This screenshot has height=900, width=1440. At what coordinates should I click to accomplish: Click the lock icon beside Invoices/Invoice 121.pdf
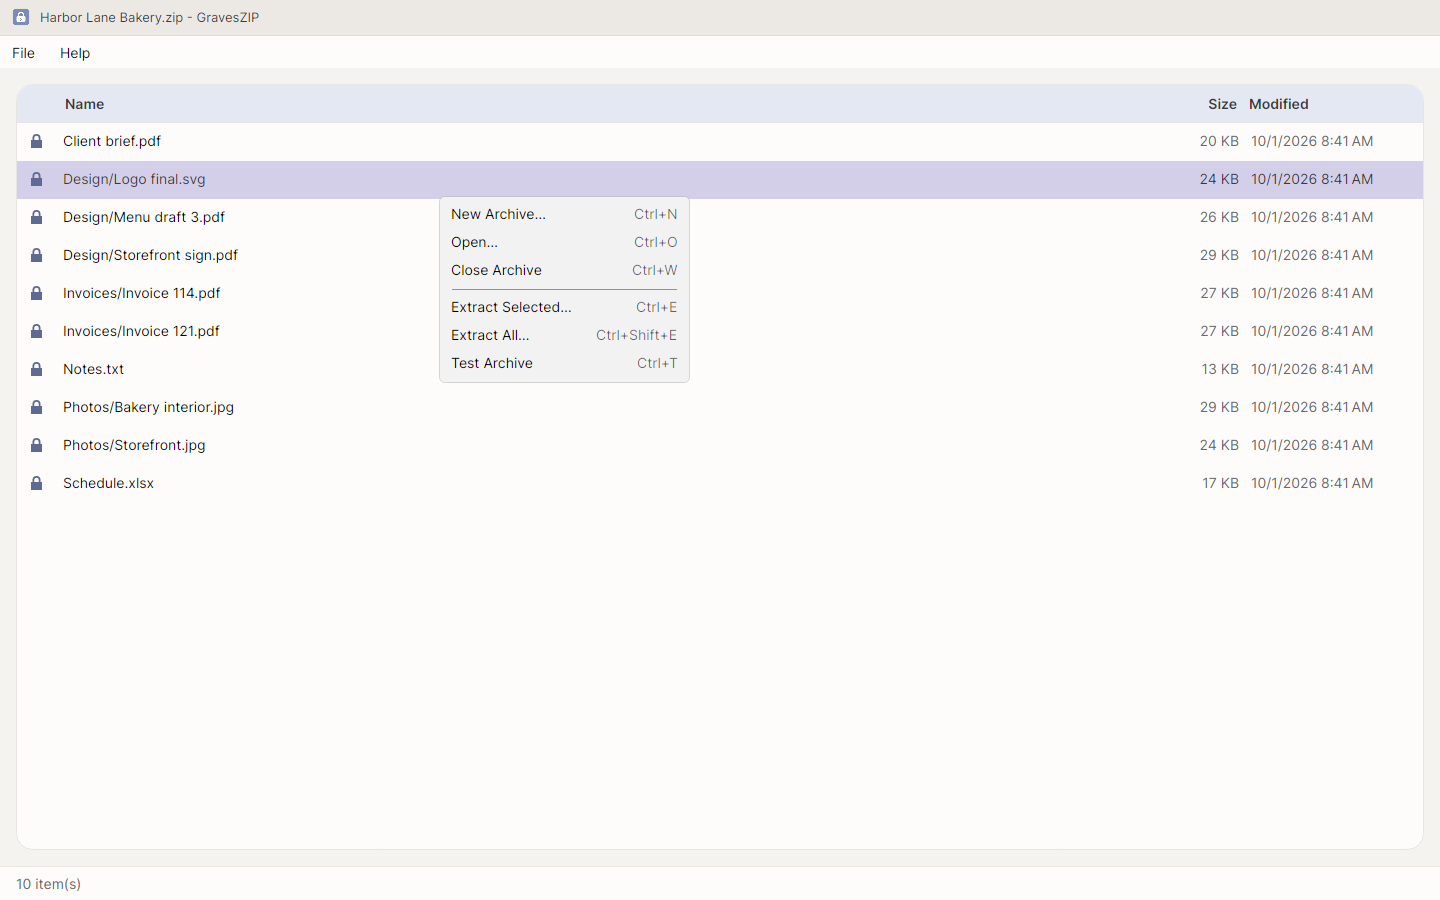[36, 331]
